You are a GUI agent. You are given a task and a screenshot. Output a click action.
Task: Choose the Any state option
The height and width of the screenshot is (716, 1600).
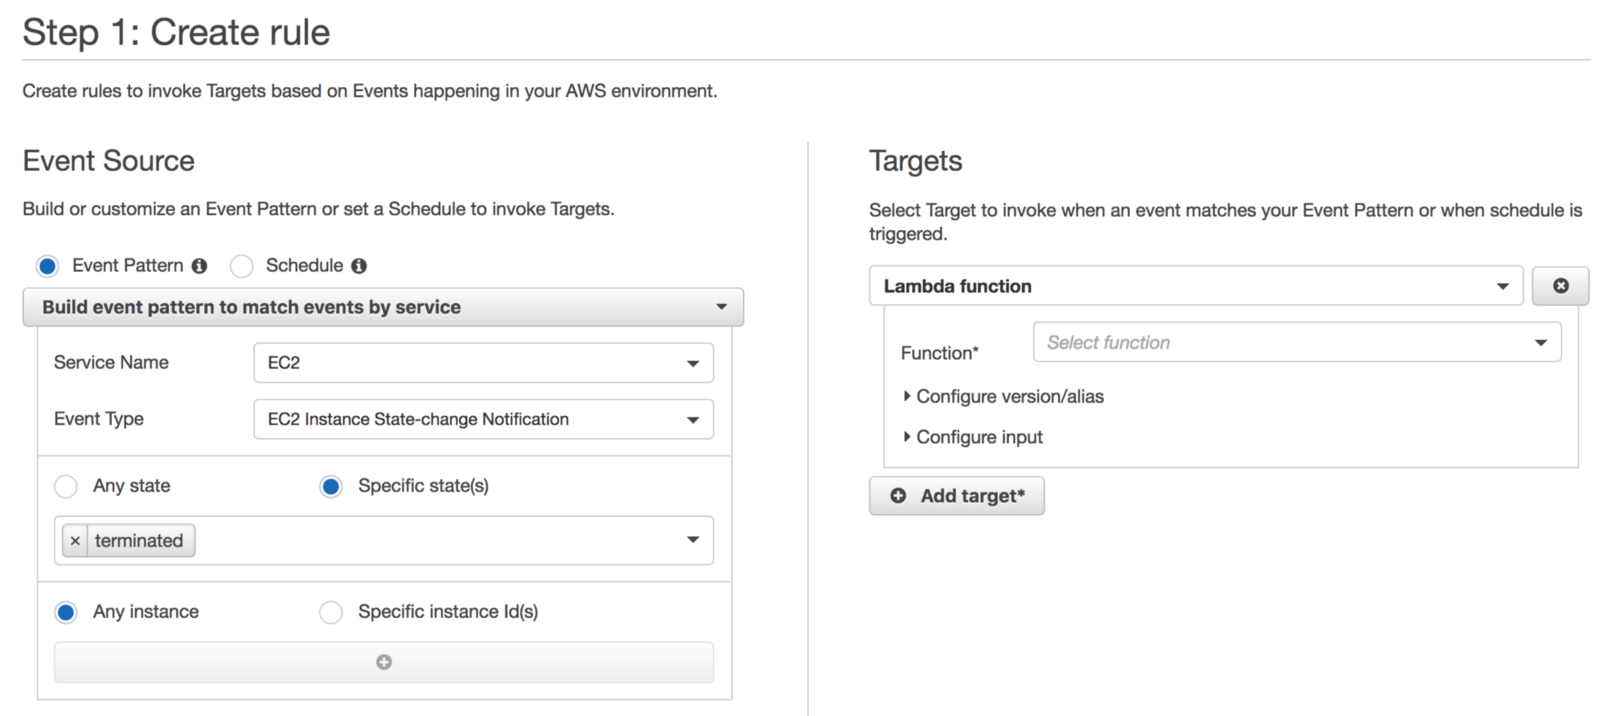(x=66, y=486)
